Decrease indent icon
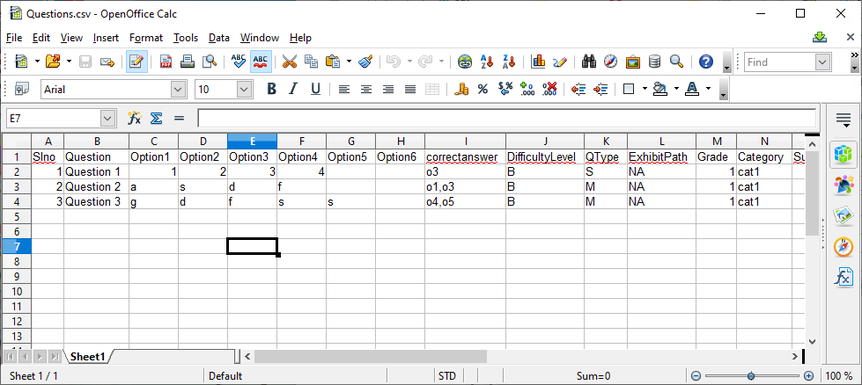This screenshot has height=385, width=862. (x=578, y=89)
